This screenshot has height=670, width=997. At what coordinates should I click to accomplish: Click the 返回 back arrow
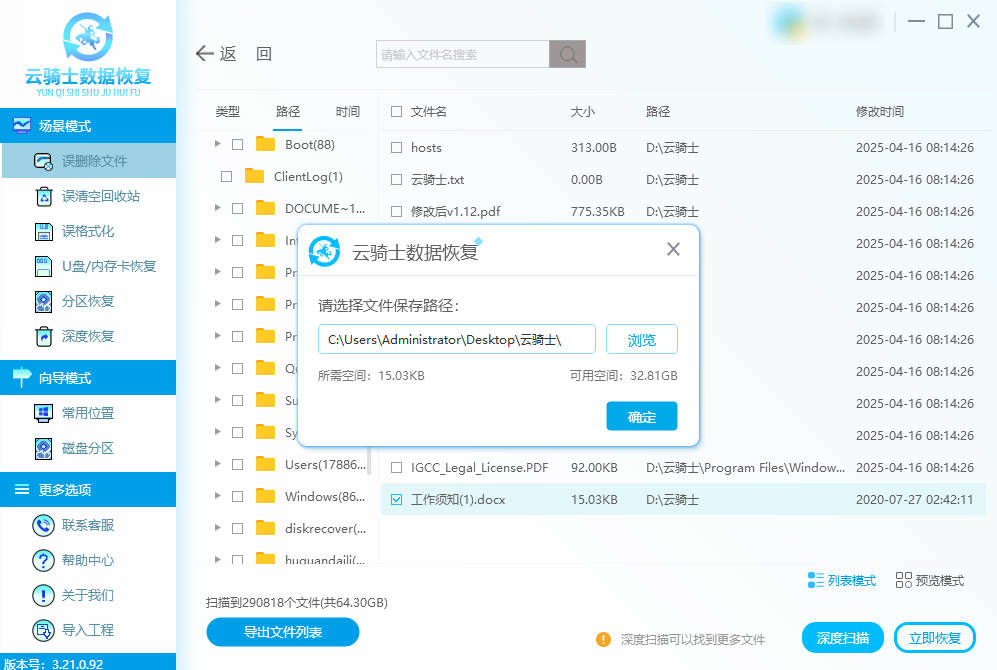click(x=205, y=53)
